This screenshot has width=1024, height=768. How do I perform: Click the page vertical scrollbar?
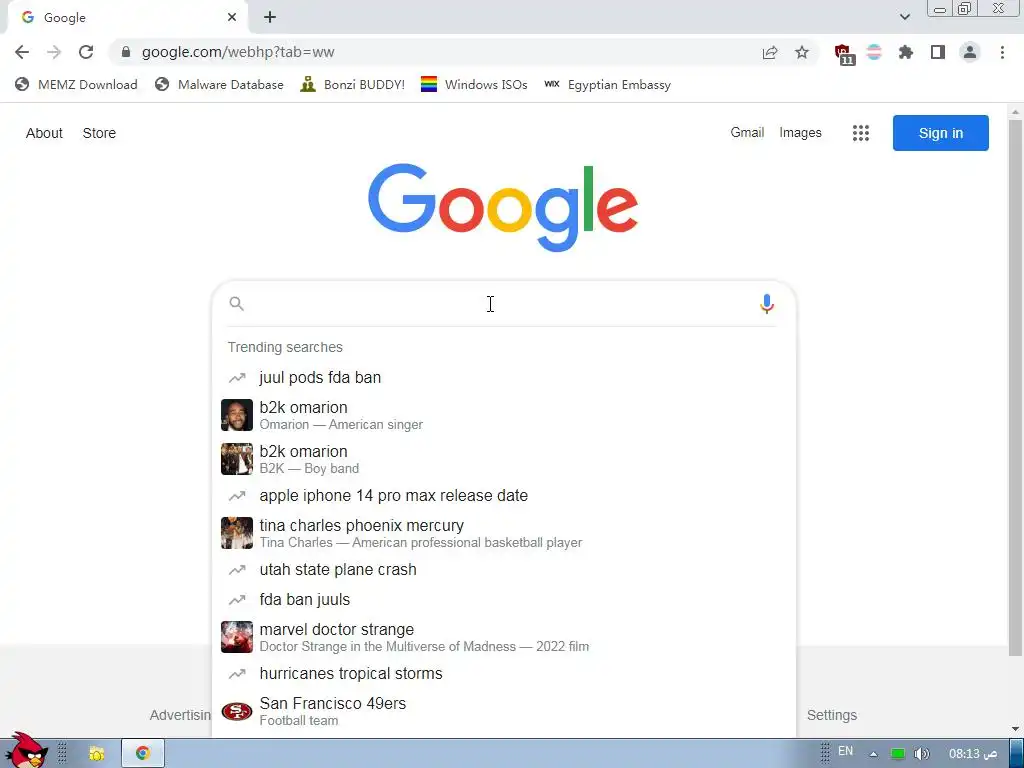[x=1015, y=387]
